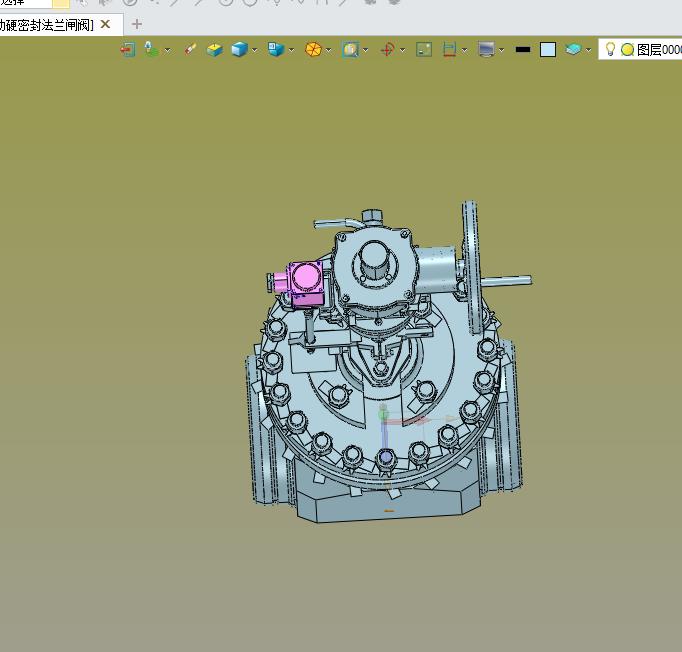The image size is (682, 652).
Task: Click the green square view icon
Action: (x=424, y=50)
